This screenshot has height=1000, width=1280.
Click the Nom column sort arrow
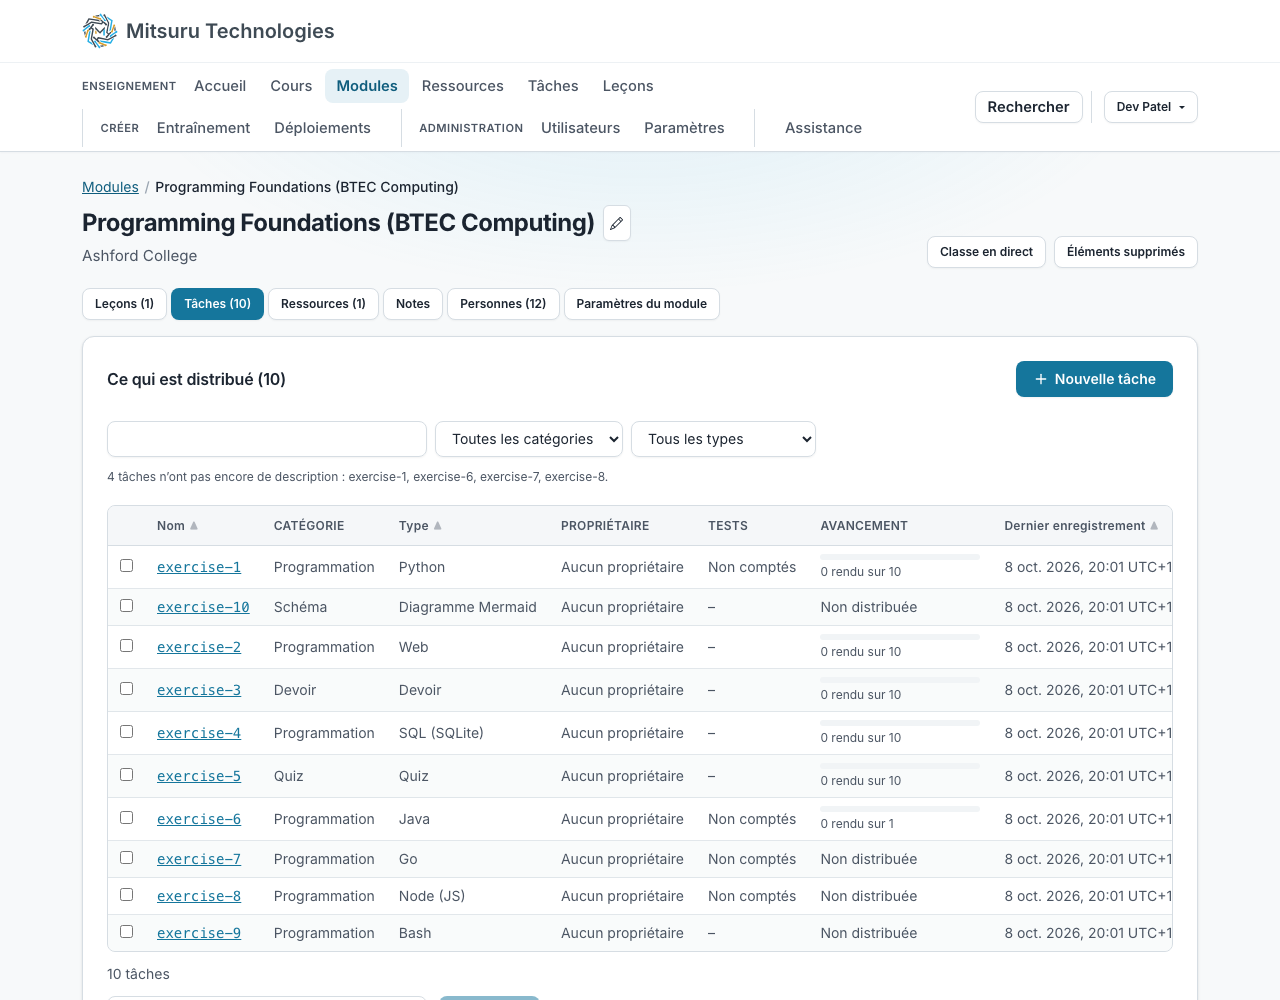coord(194,526)
